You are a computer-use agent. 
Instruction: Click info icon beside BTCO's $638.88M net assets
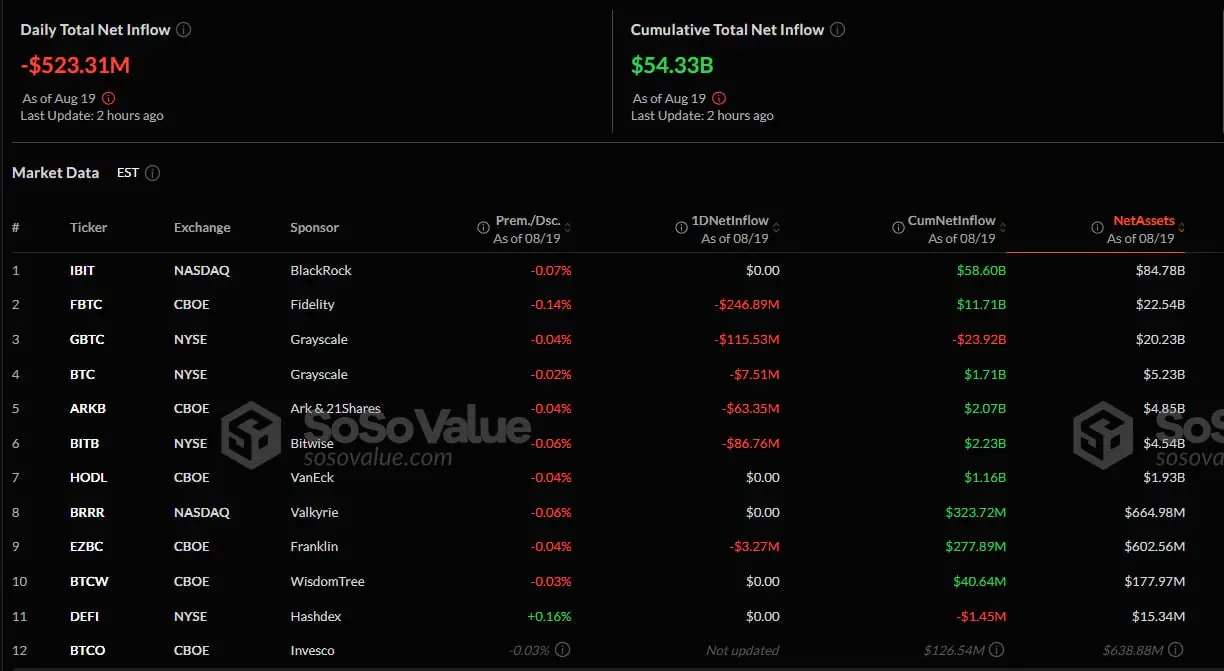pyautogui.click(x=1176, y=651)
